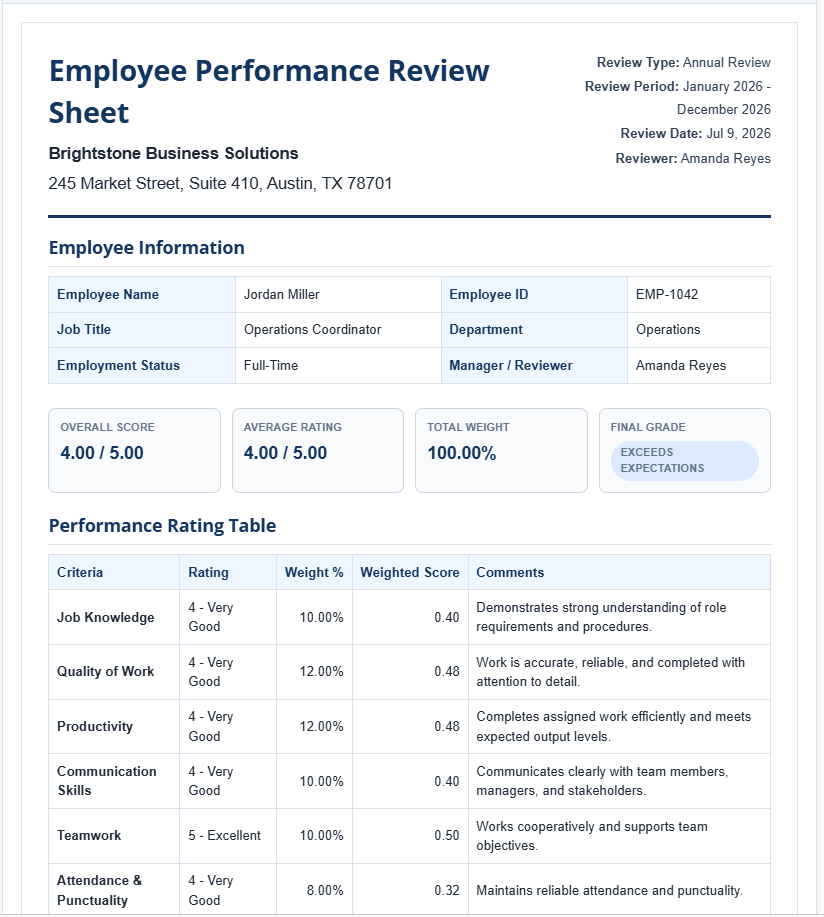Select the Full-Time value cell
Viewport: 824px width, 917px height.
click(x=338, y=366)
